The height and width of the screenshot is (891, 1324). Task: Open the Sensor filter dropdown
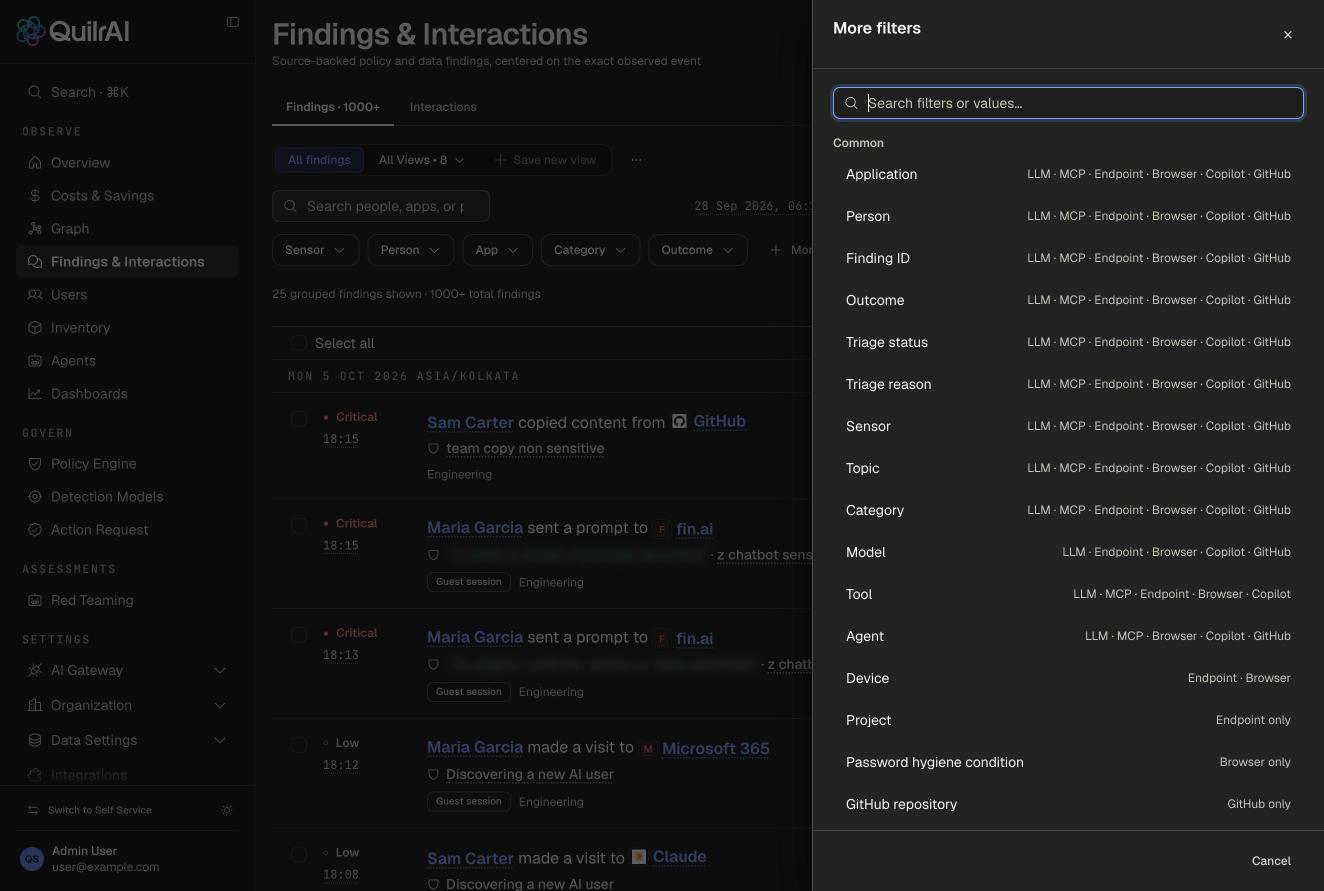click(x=315, y=250)
